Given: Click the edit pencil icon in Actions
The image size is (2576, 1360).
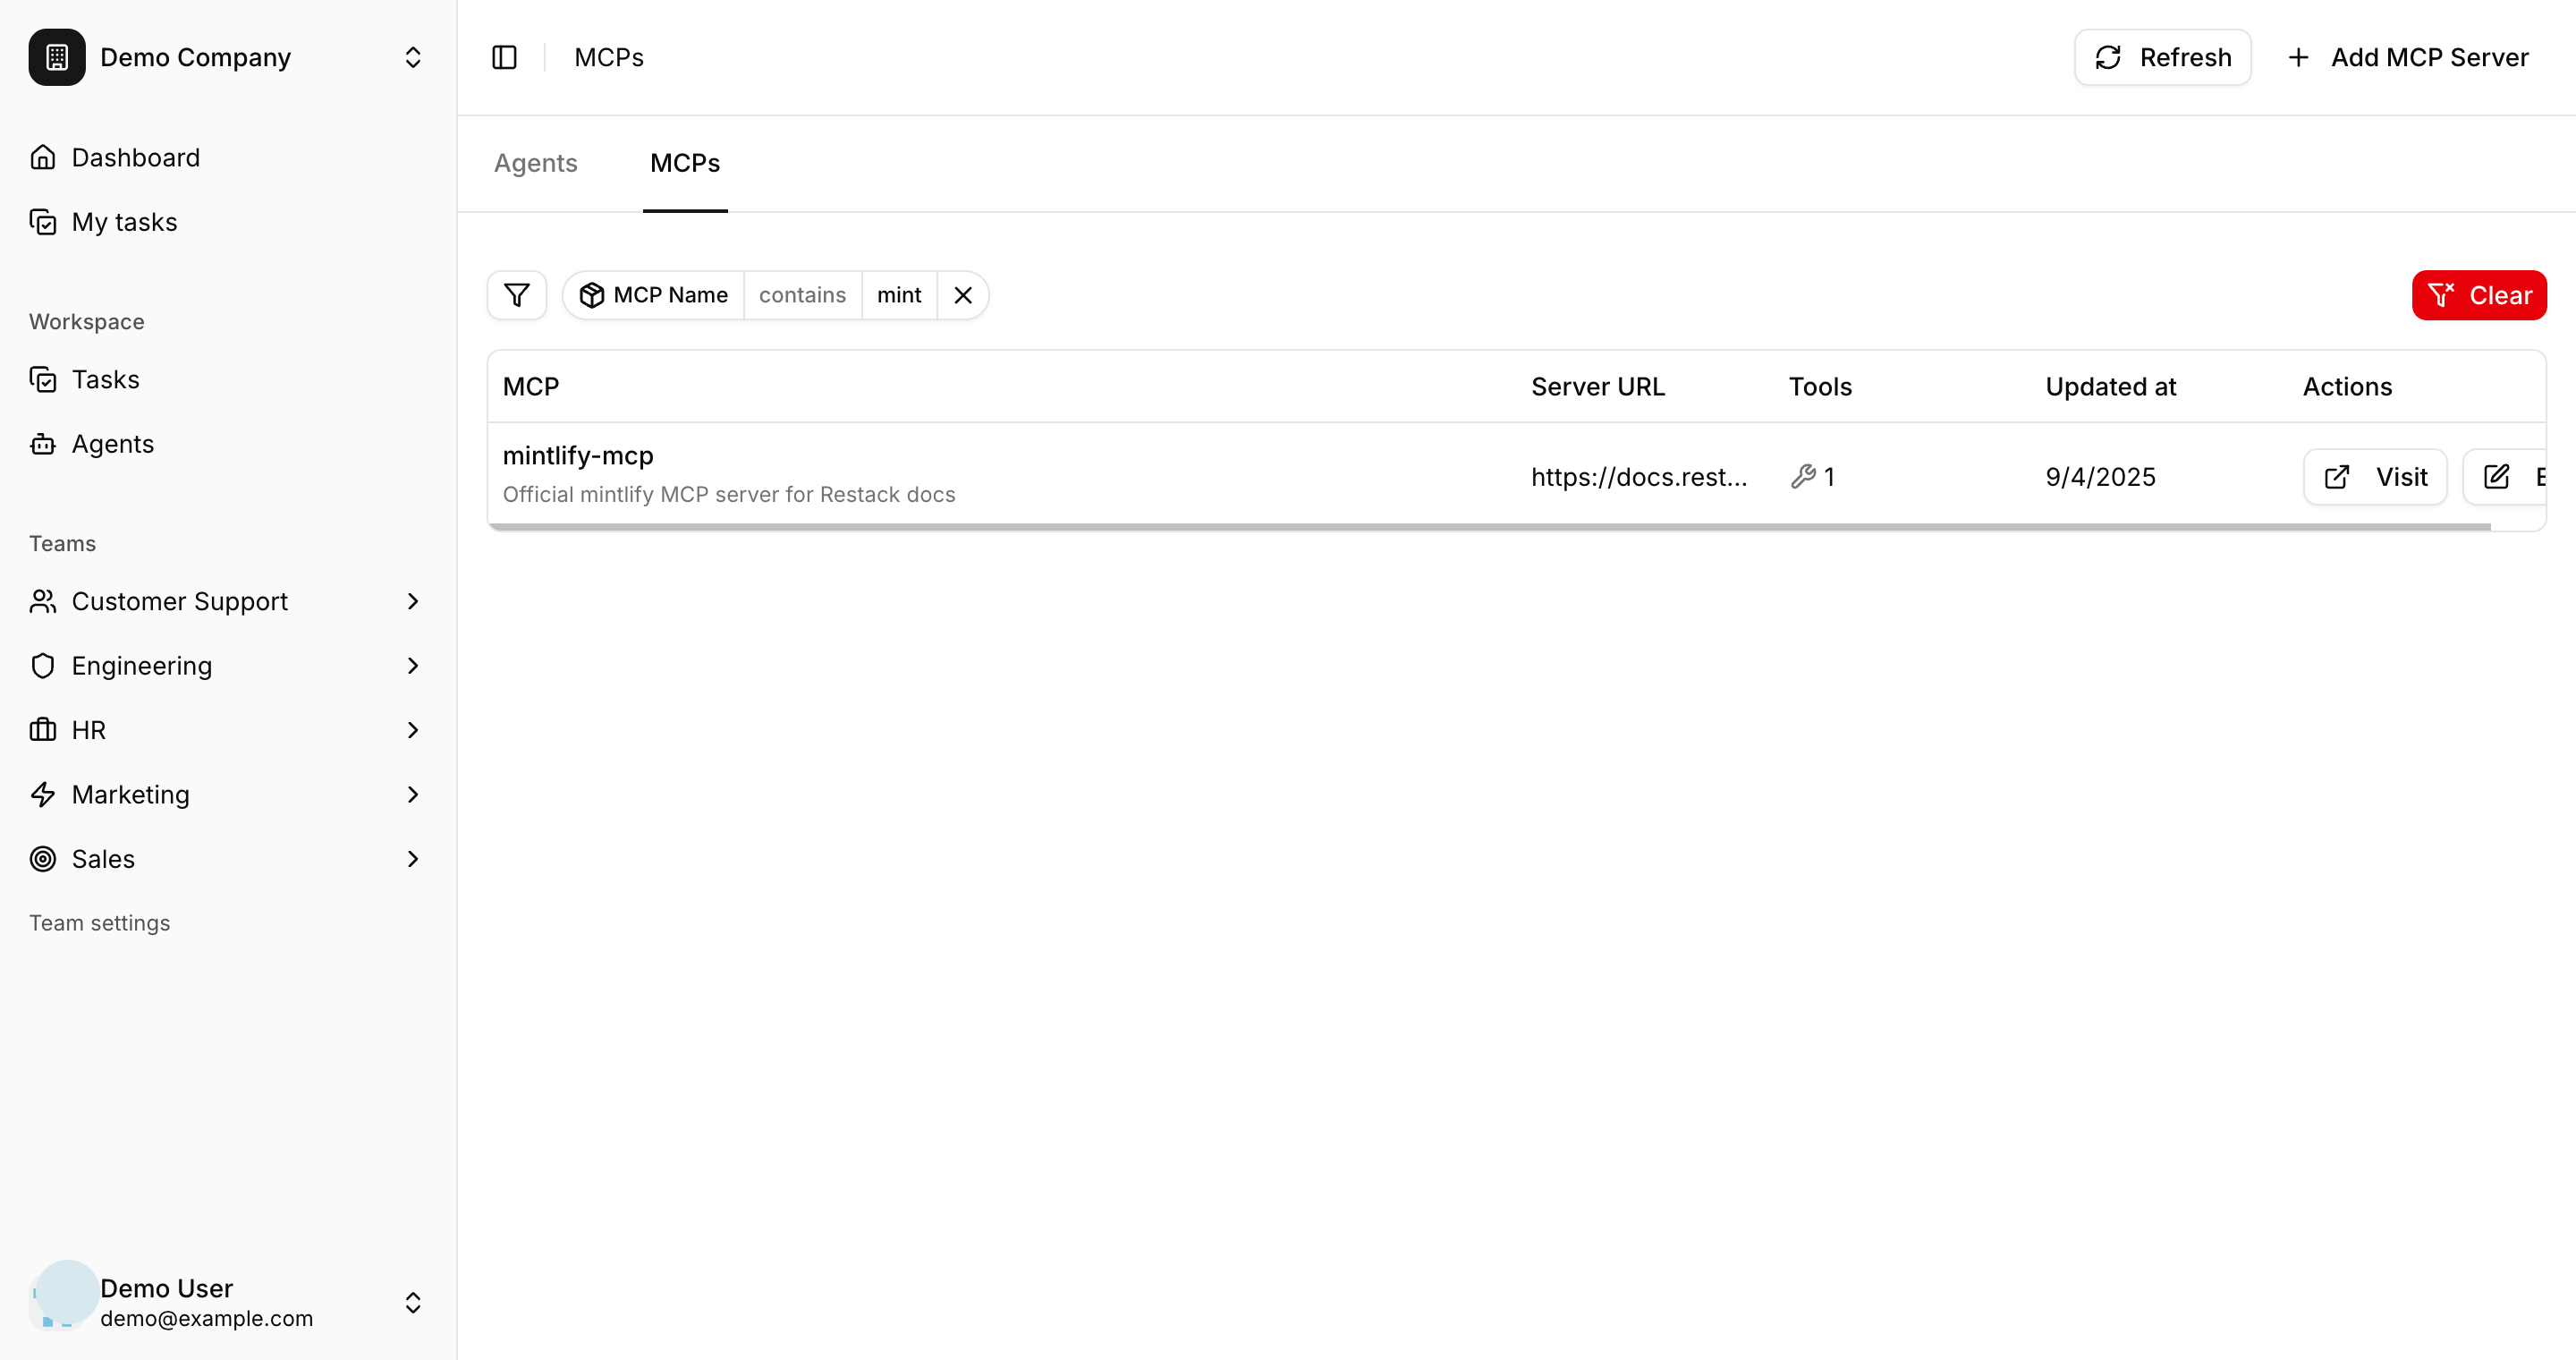Looking at the screenshot, I should point(2497,477).
